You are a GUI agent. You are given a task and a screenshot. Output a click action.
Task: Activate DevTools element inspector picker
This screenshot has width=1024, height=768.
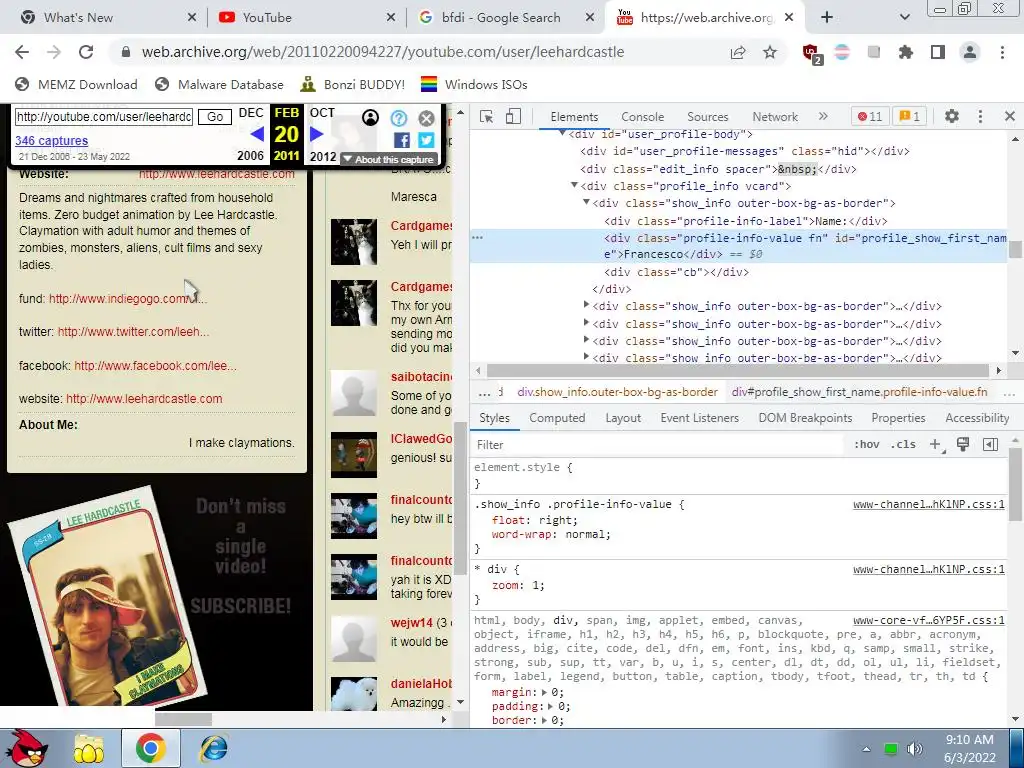(x=487, y=116)
